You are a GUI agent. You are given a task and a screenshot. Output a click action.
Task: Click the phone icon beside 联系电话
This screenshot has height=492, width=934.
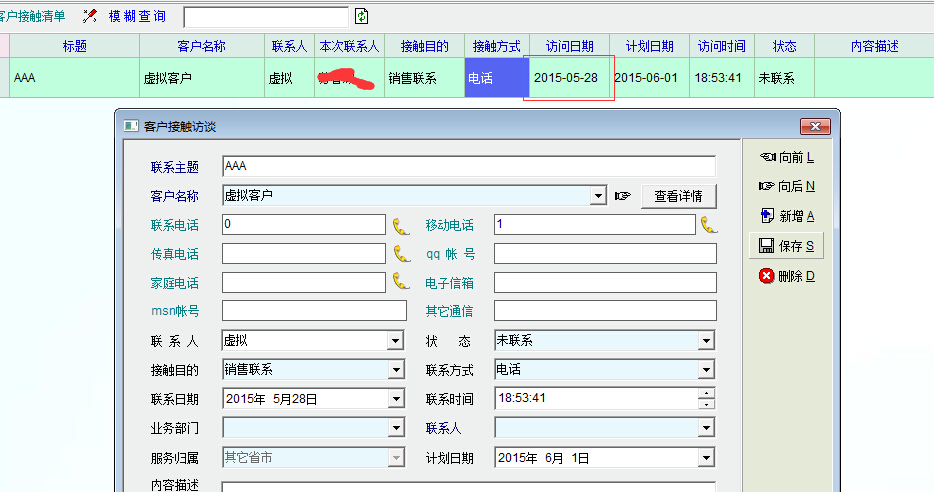(x=401, y=225)
